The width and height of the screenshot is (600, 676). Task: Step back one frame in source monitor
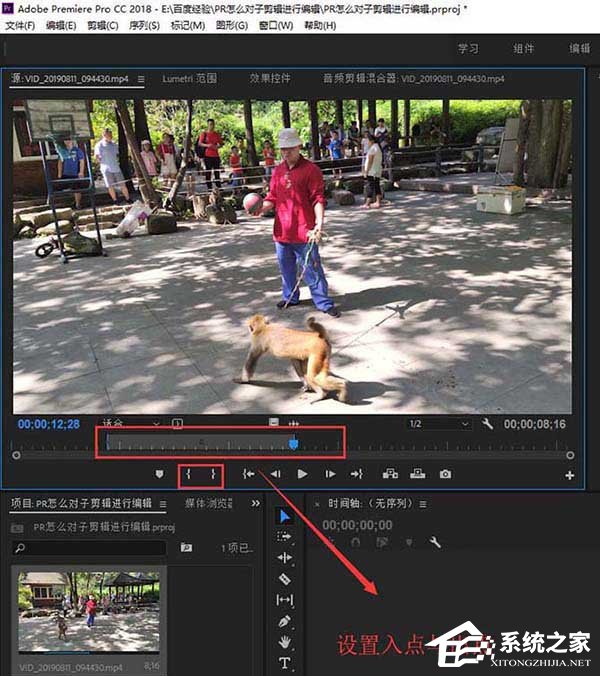point(275,474)
